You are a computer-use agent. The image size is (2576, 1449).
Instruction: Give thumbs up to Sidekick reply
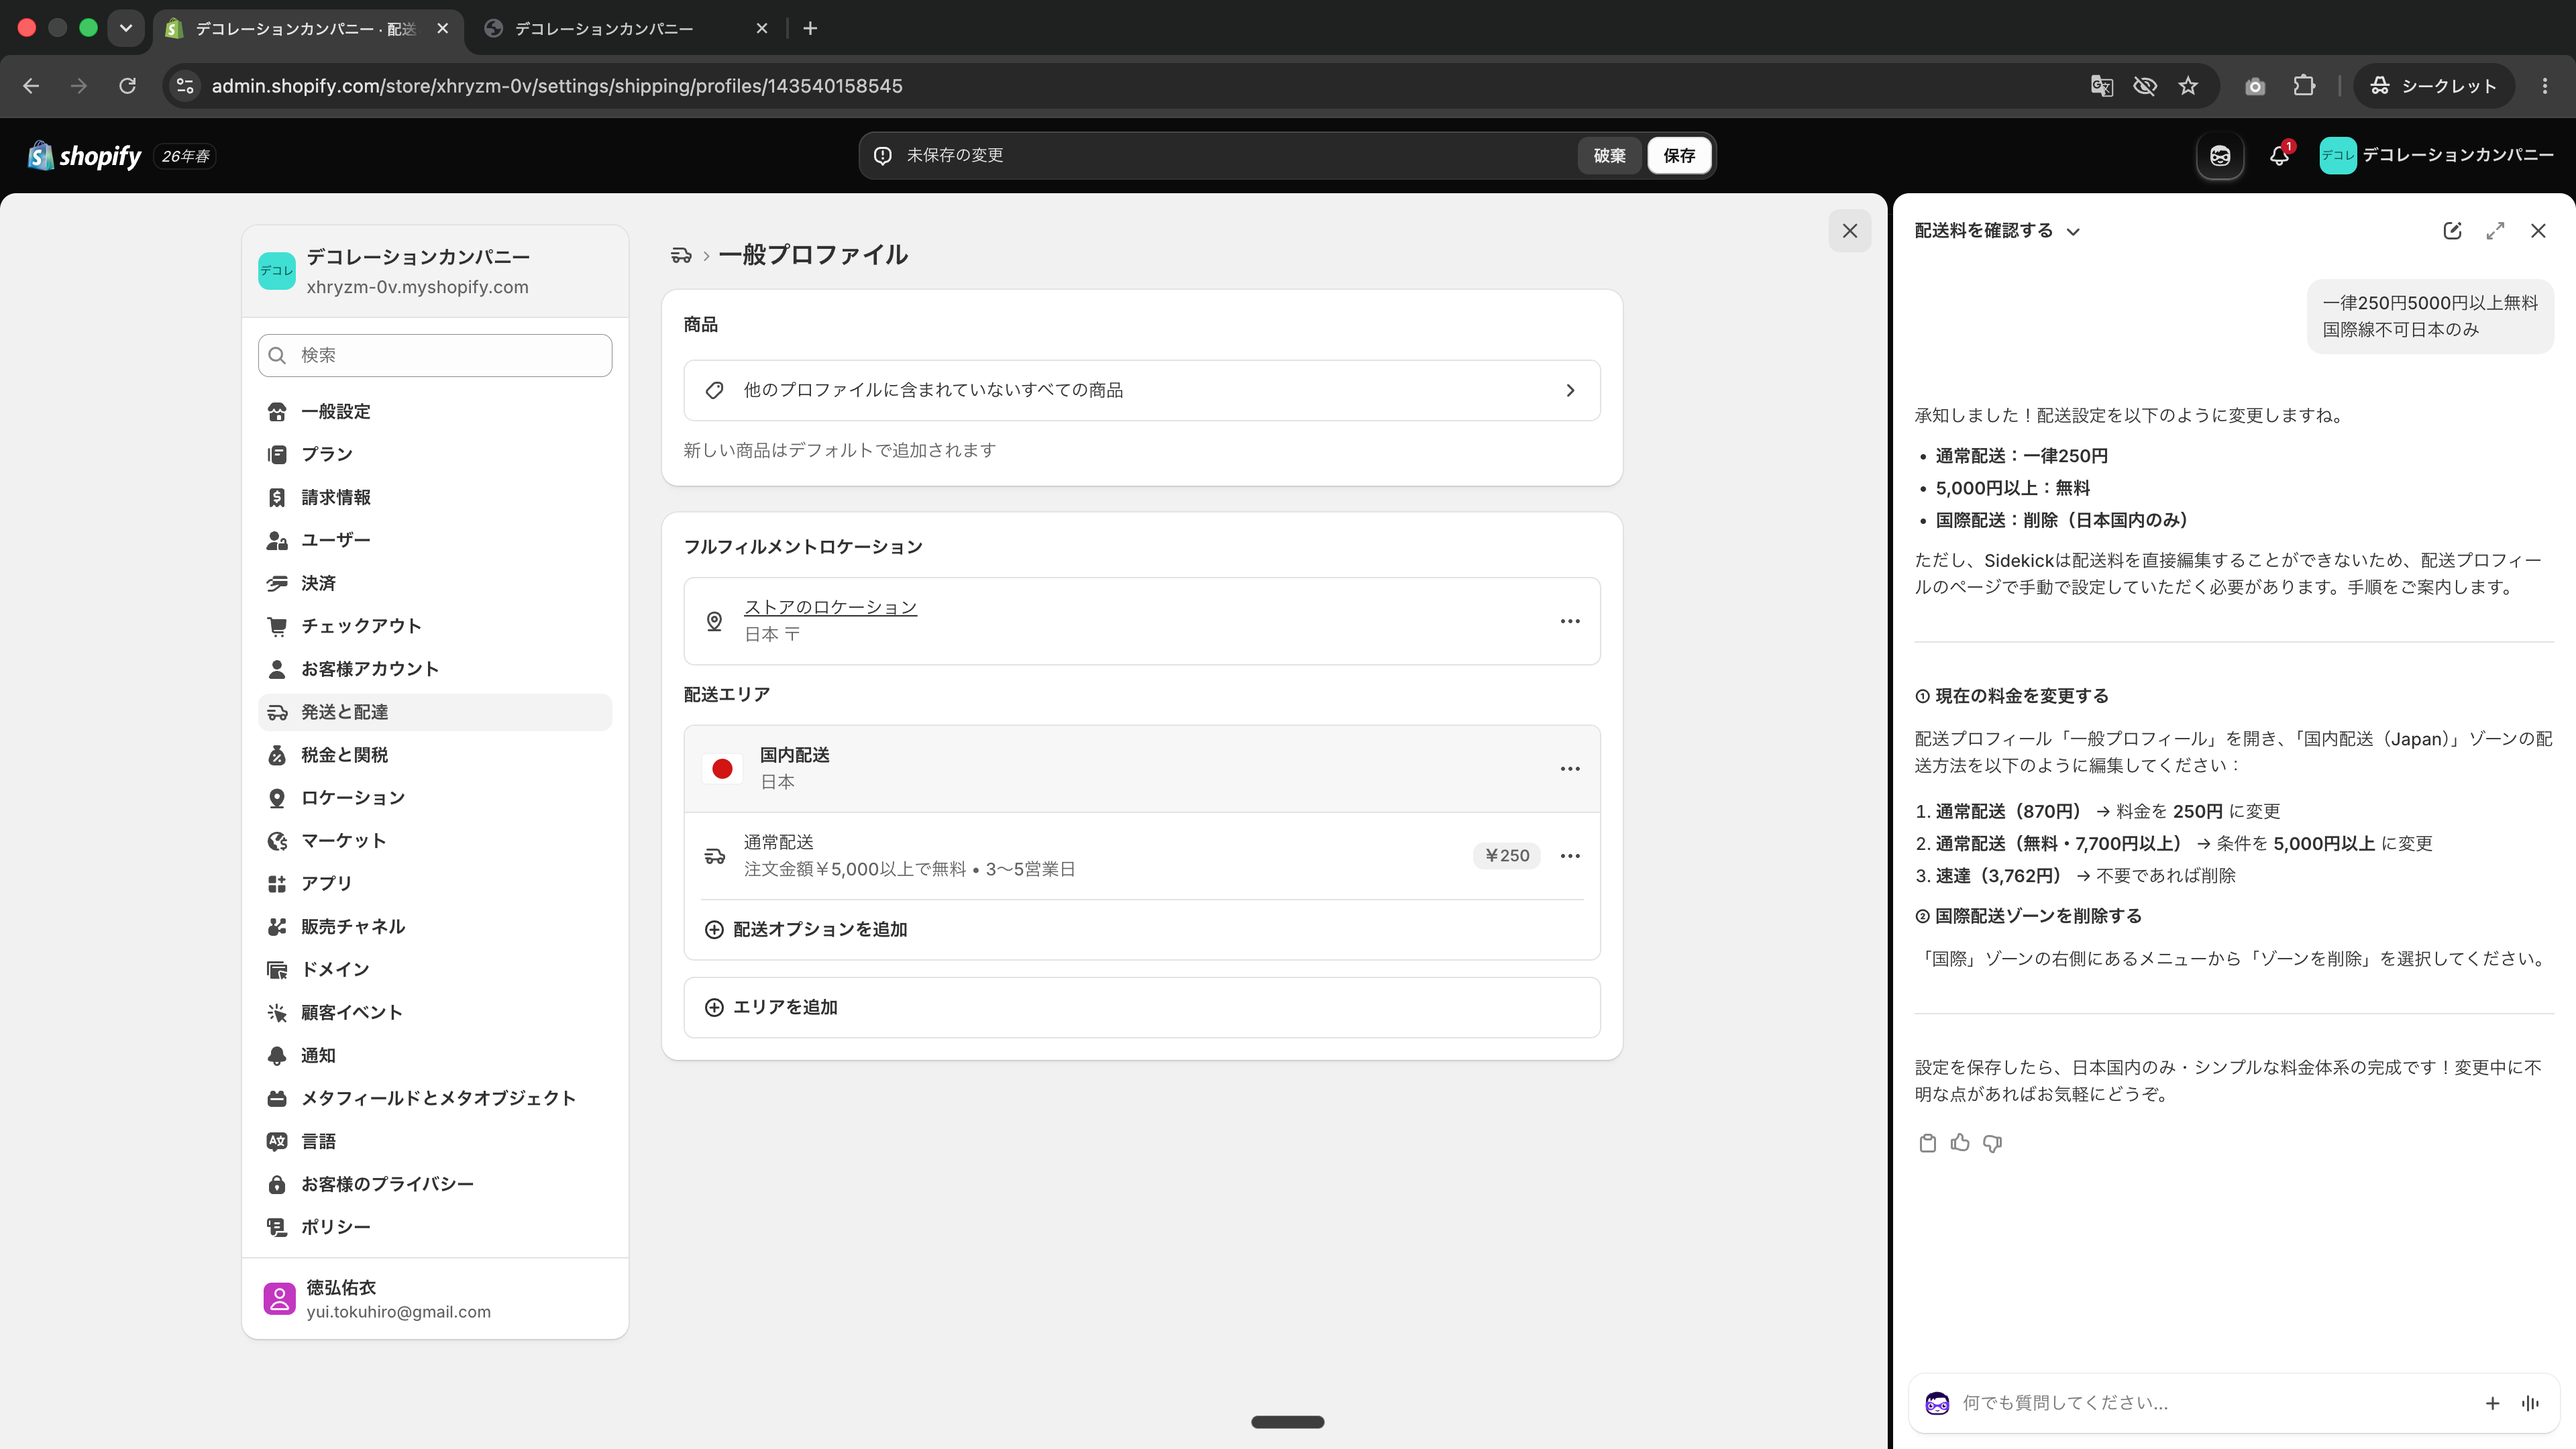[x=1960, y=1143]
